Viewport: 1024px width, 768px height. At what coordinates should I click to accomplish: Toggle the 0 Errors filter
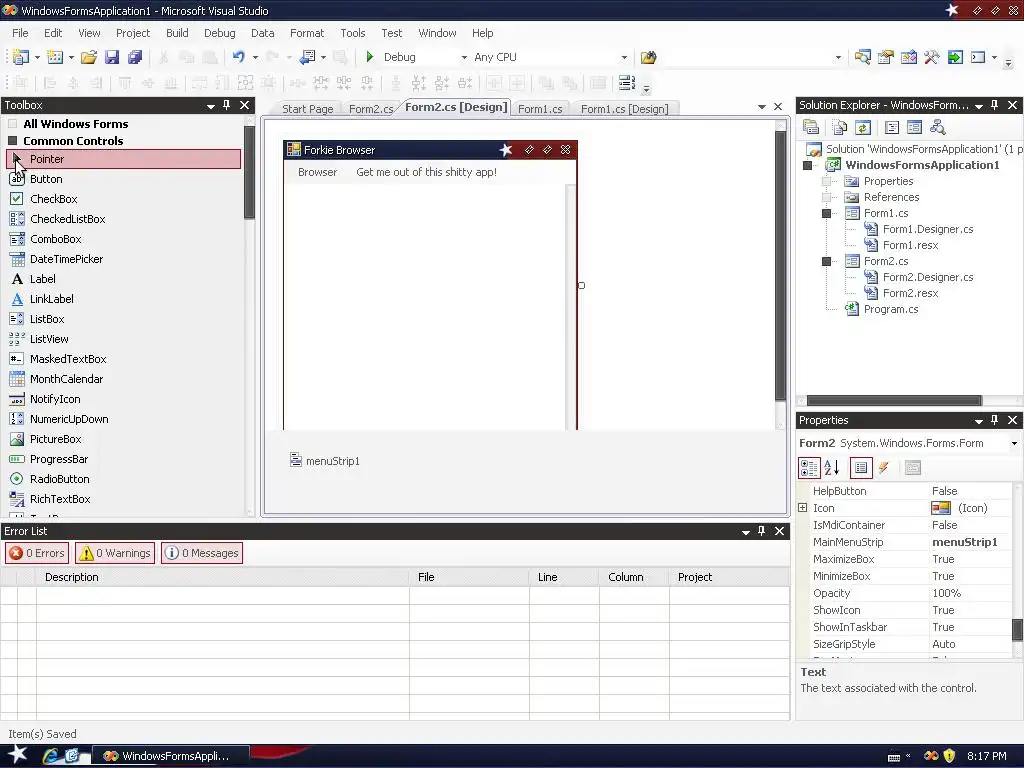coord(37,553)
